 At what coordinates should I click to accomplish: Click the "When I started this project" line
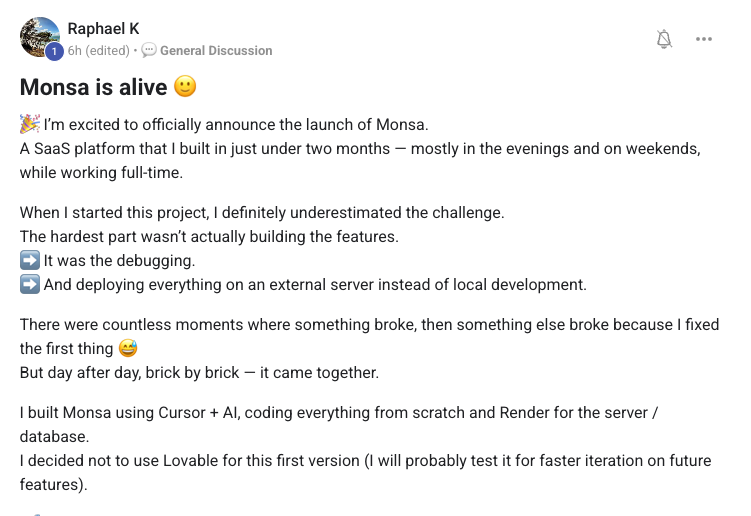(x=262, y=212)
